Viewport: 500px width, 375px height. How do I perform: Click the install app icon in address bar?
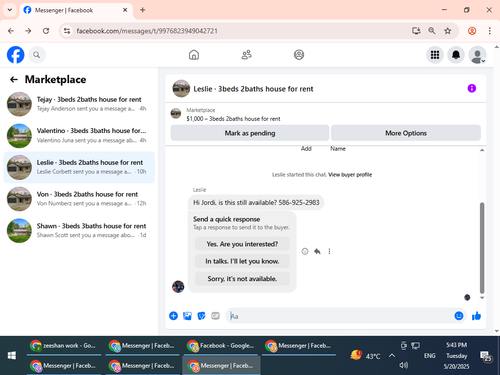click(x=416, y=31)
